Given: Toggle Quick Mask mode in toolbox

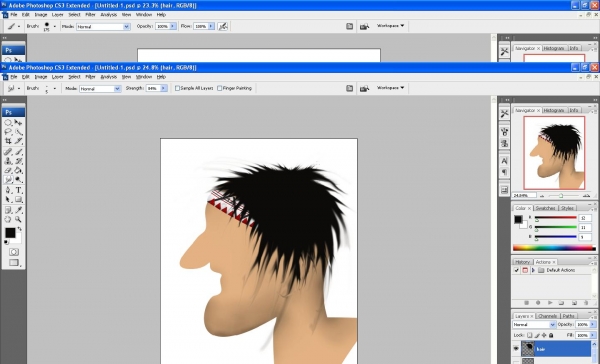Looking at the screenshot, I should (14, 252).
